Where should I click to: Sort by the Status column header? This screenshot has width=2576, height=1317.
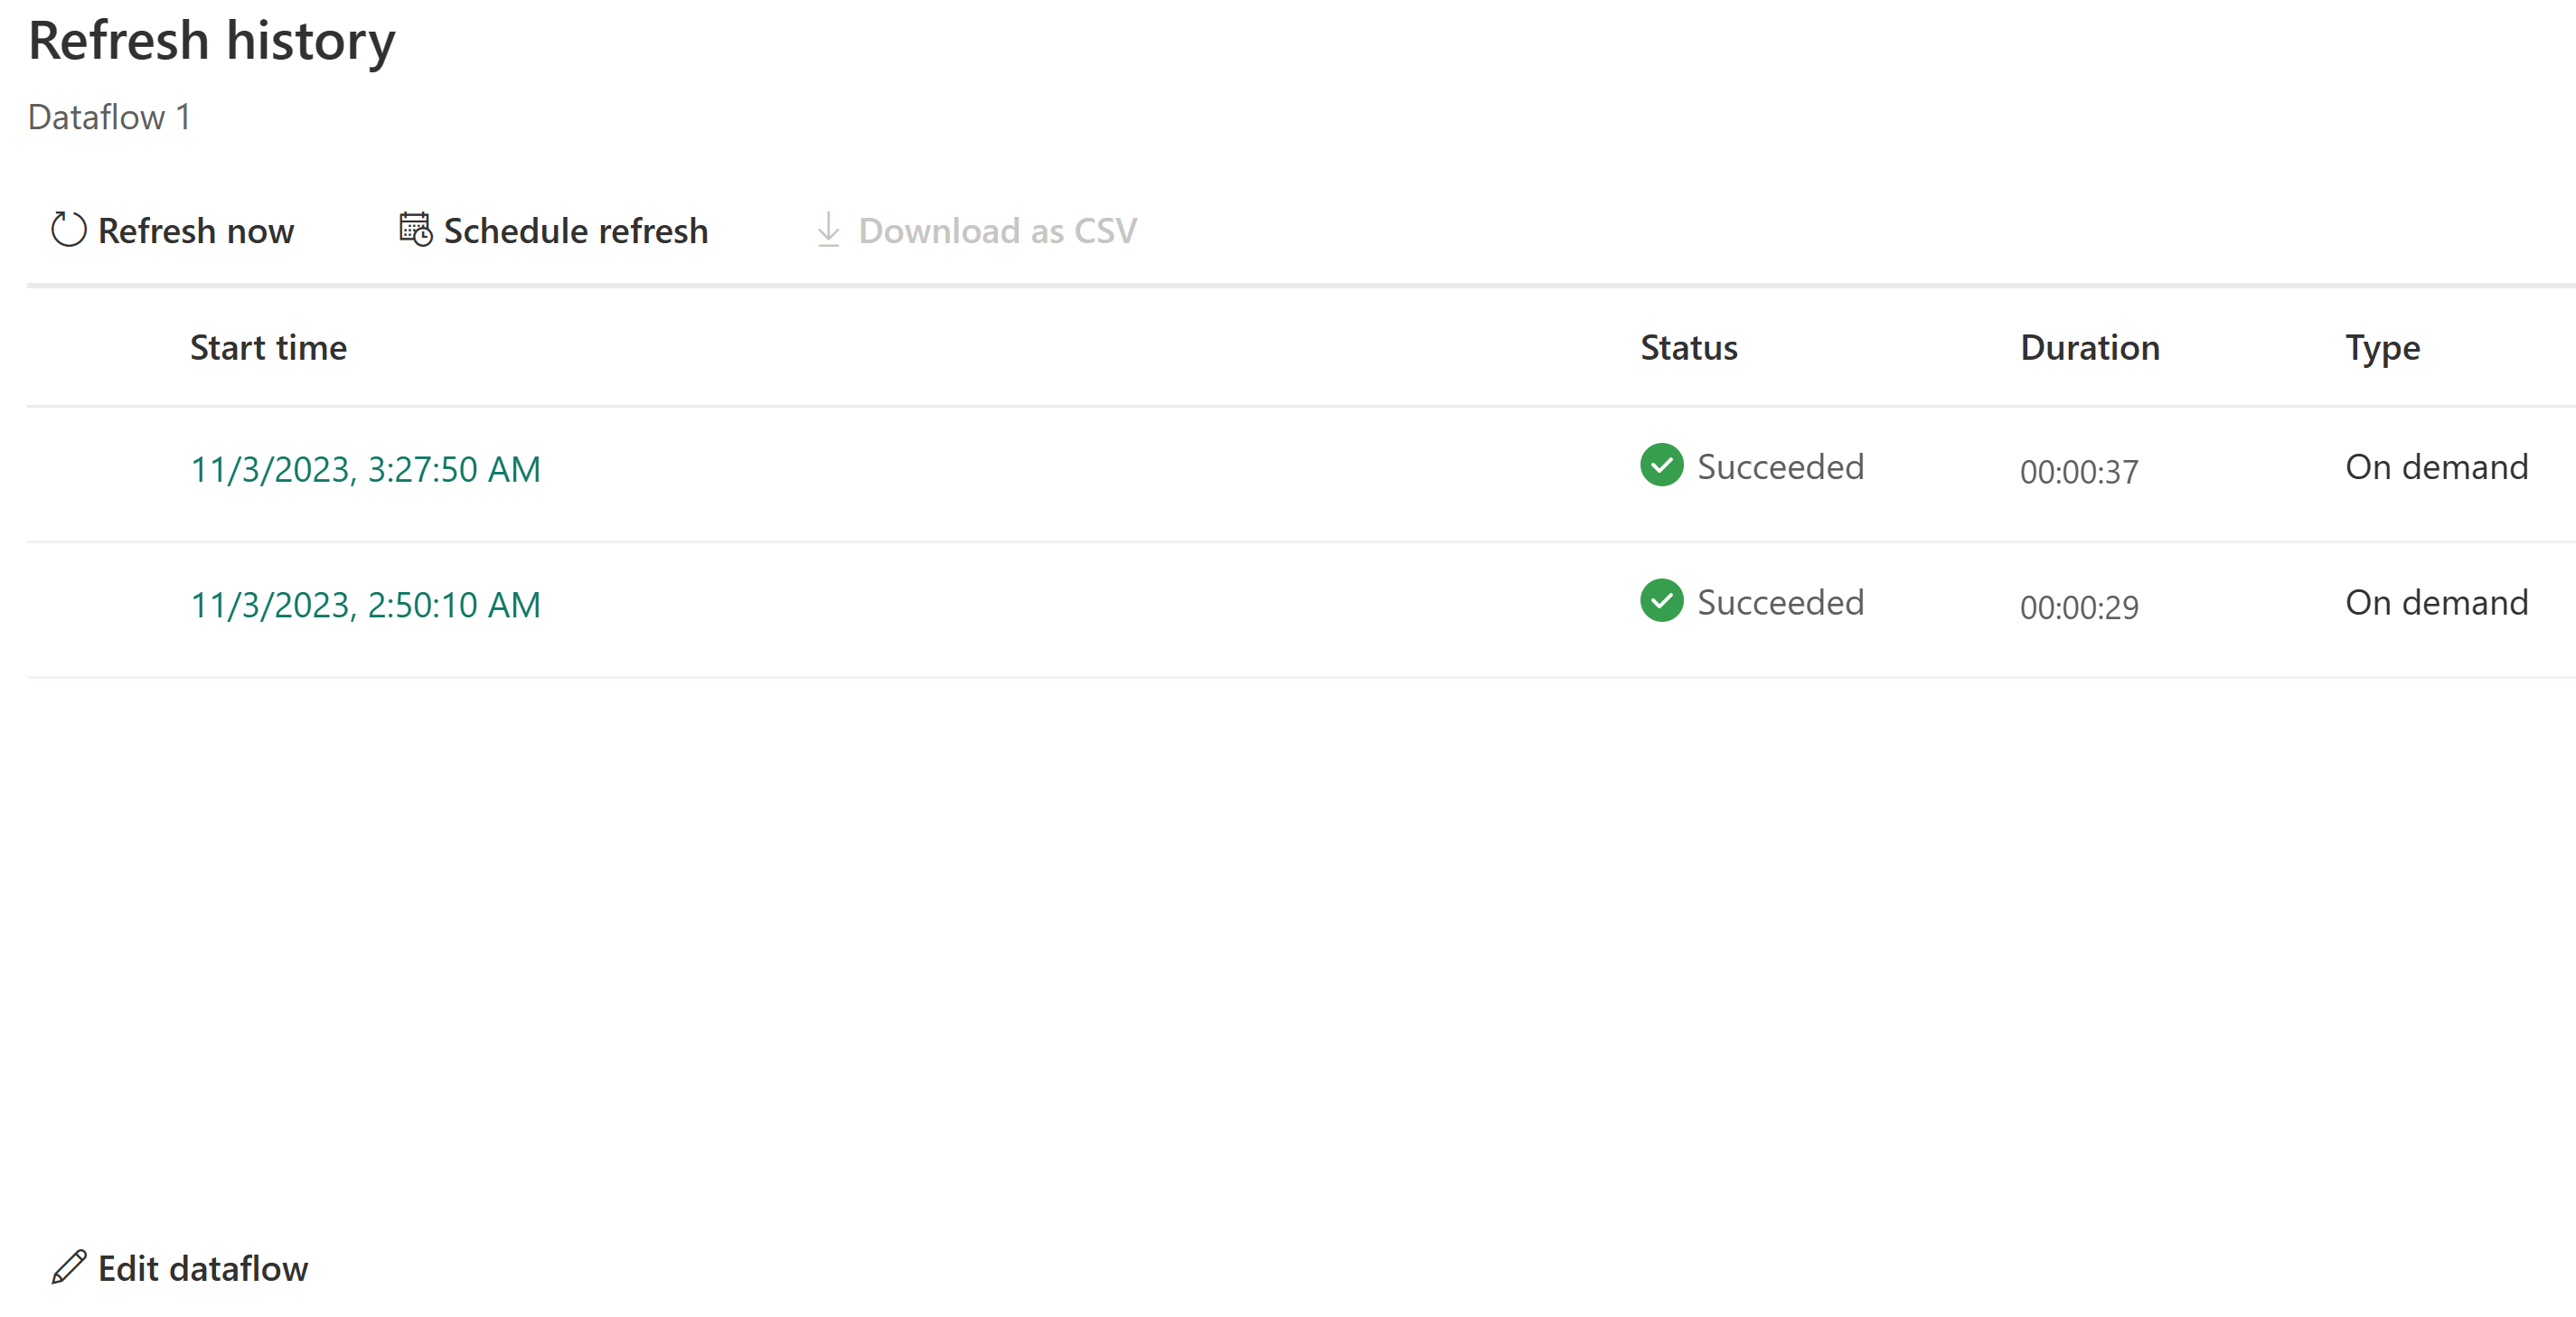click(x=1689, y=348)
